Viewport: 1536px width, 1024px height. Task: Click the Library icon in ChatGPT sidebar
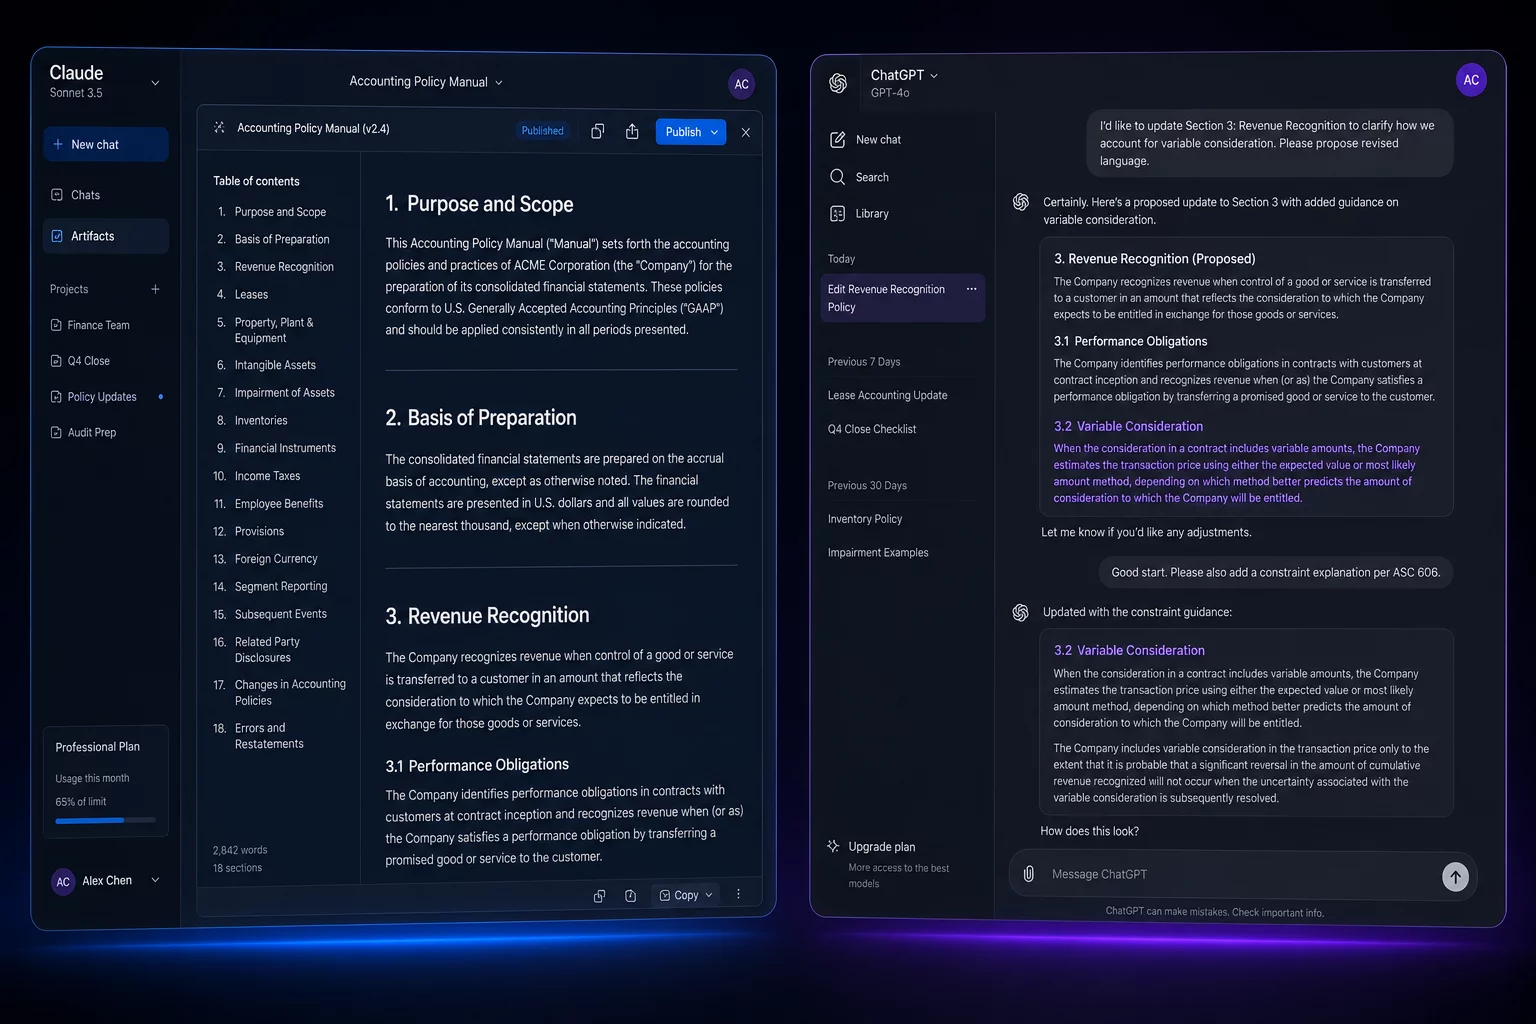[838, 213]
